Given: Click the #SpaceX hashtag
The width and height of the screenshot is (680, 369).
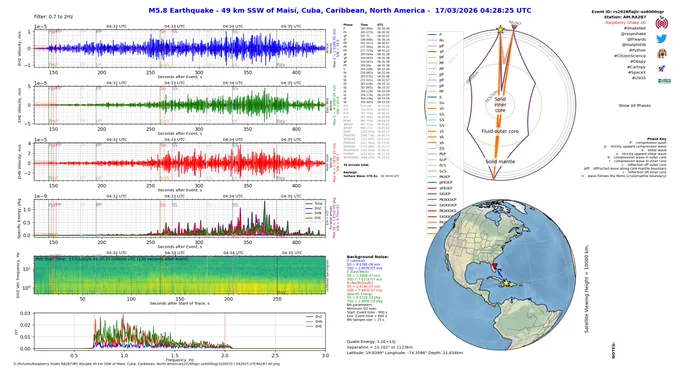Looking at the screenshot, I should coord(637,72).
